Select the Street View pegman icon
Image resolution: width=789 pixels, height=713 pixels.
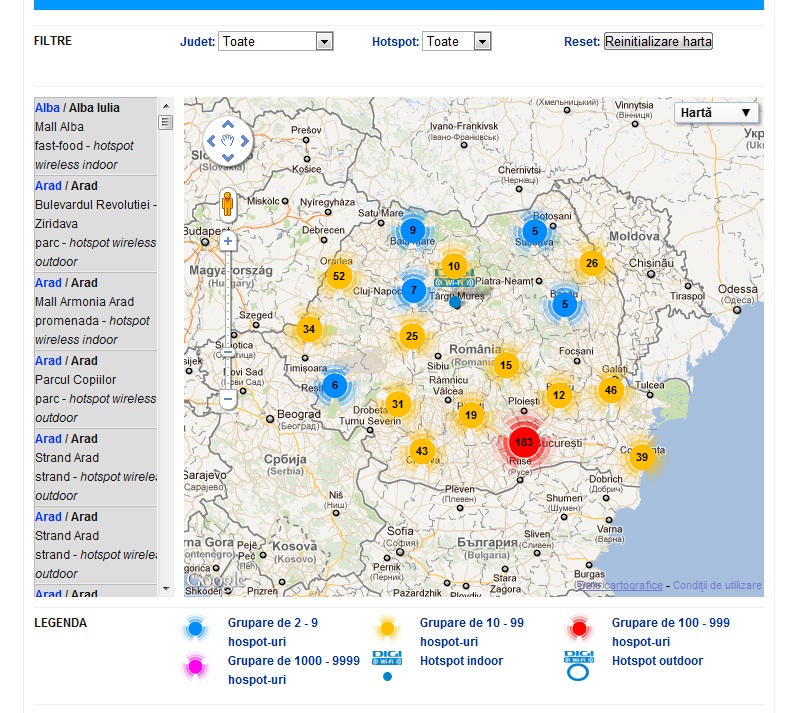[x=228, y=205]
